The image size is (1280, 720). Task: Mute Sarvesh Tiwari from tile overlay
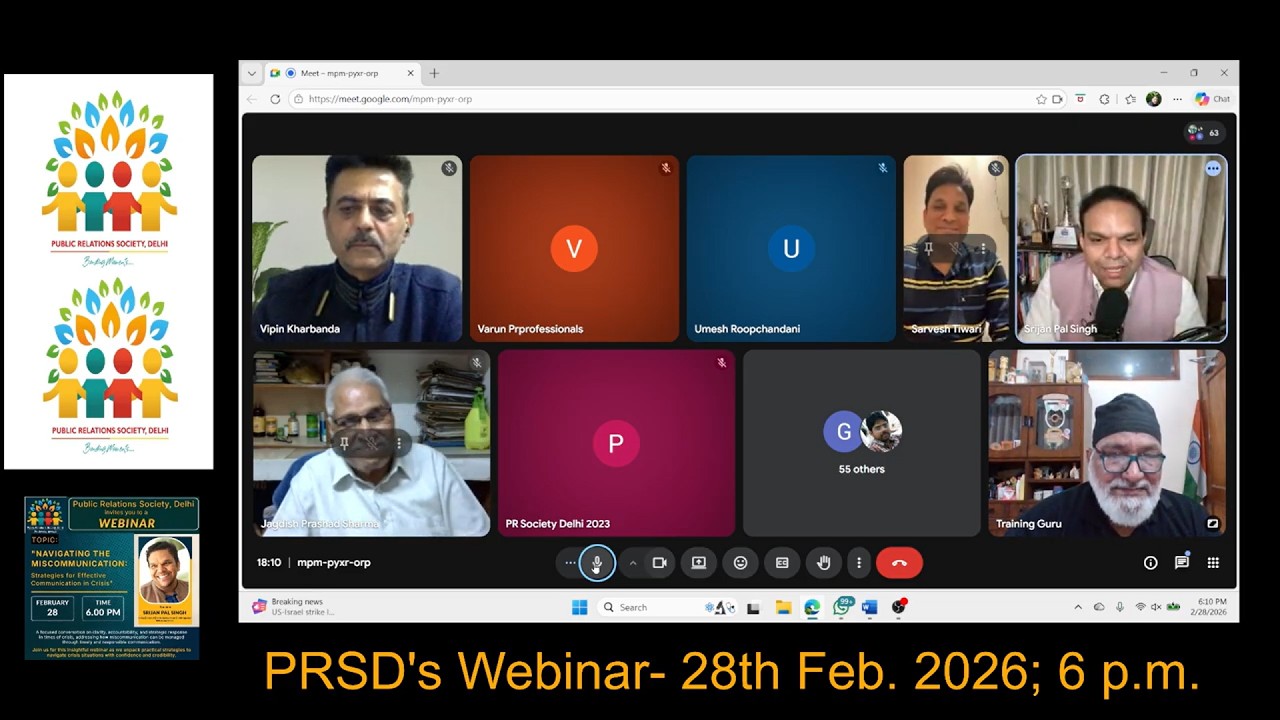pos(956,248)
